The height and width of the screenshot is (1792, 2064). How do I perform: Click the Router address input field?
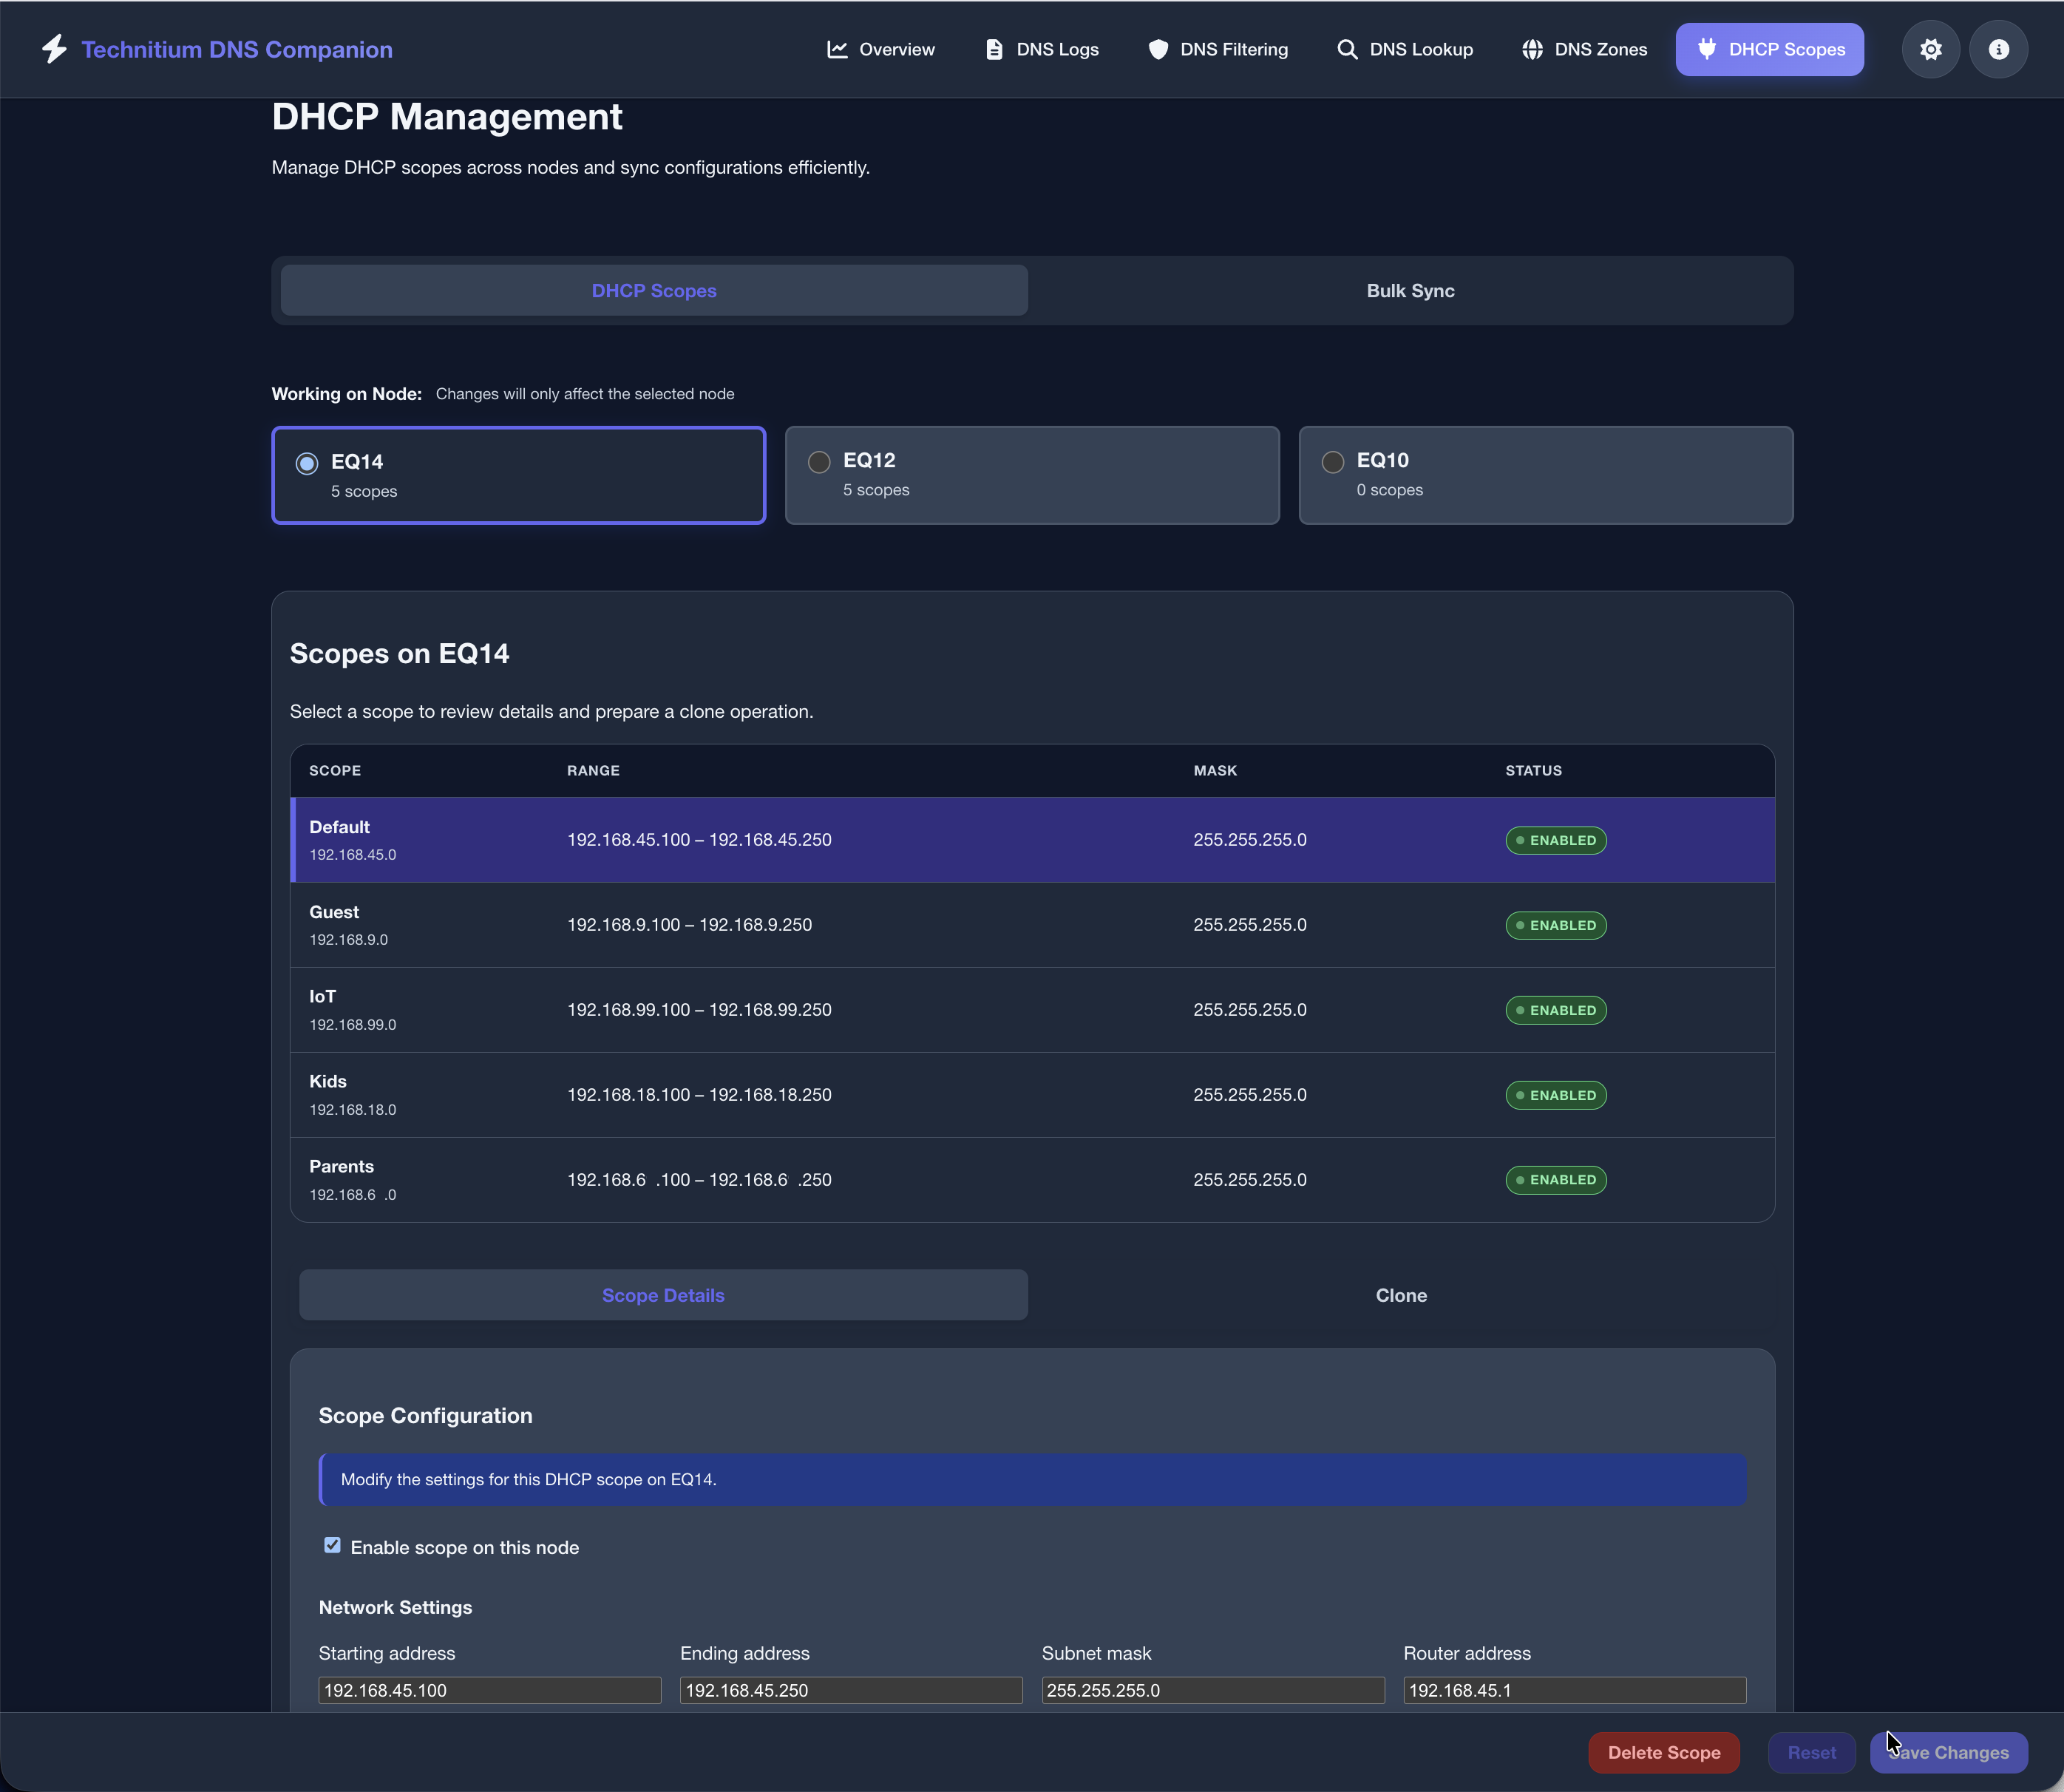point(1574,1690)
